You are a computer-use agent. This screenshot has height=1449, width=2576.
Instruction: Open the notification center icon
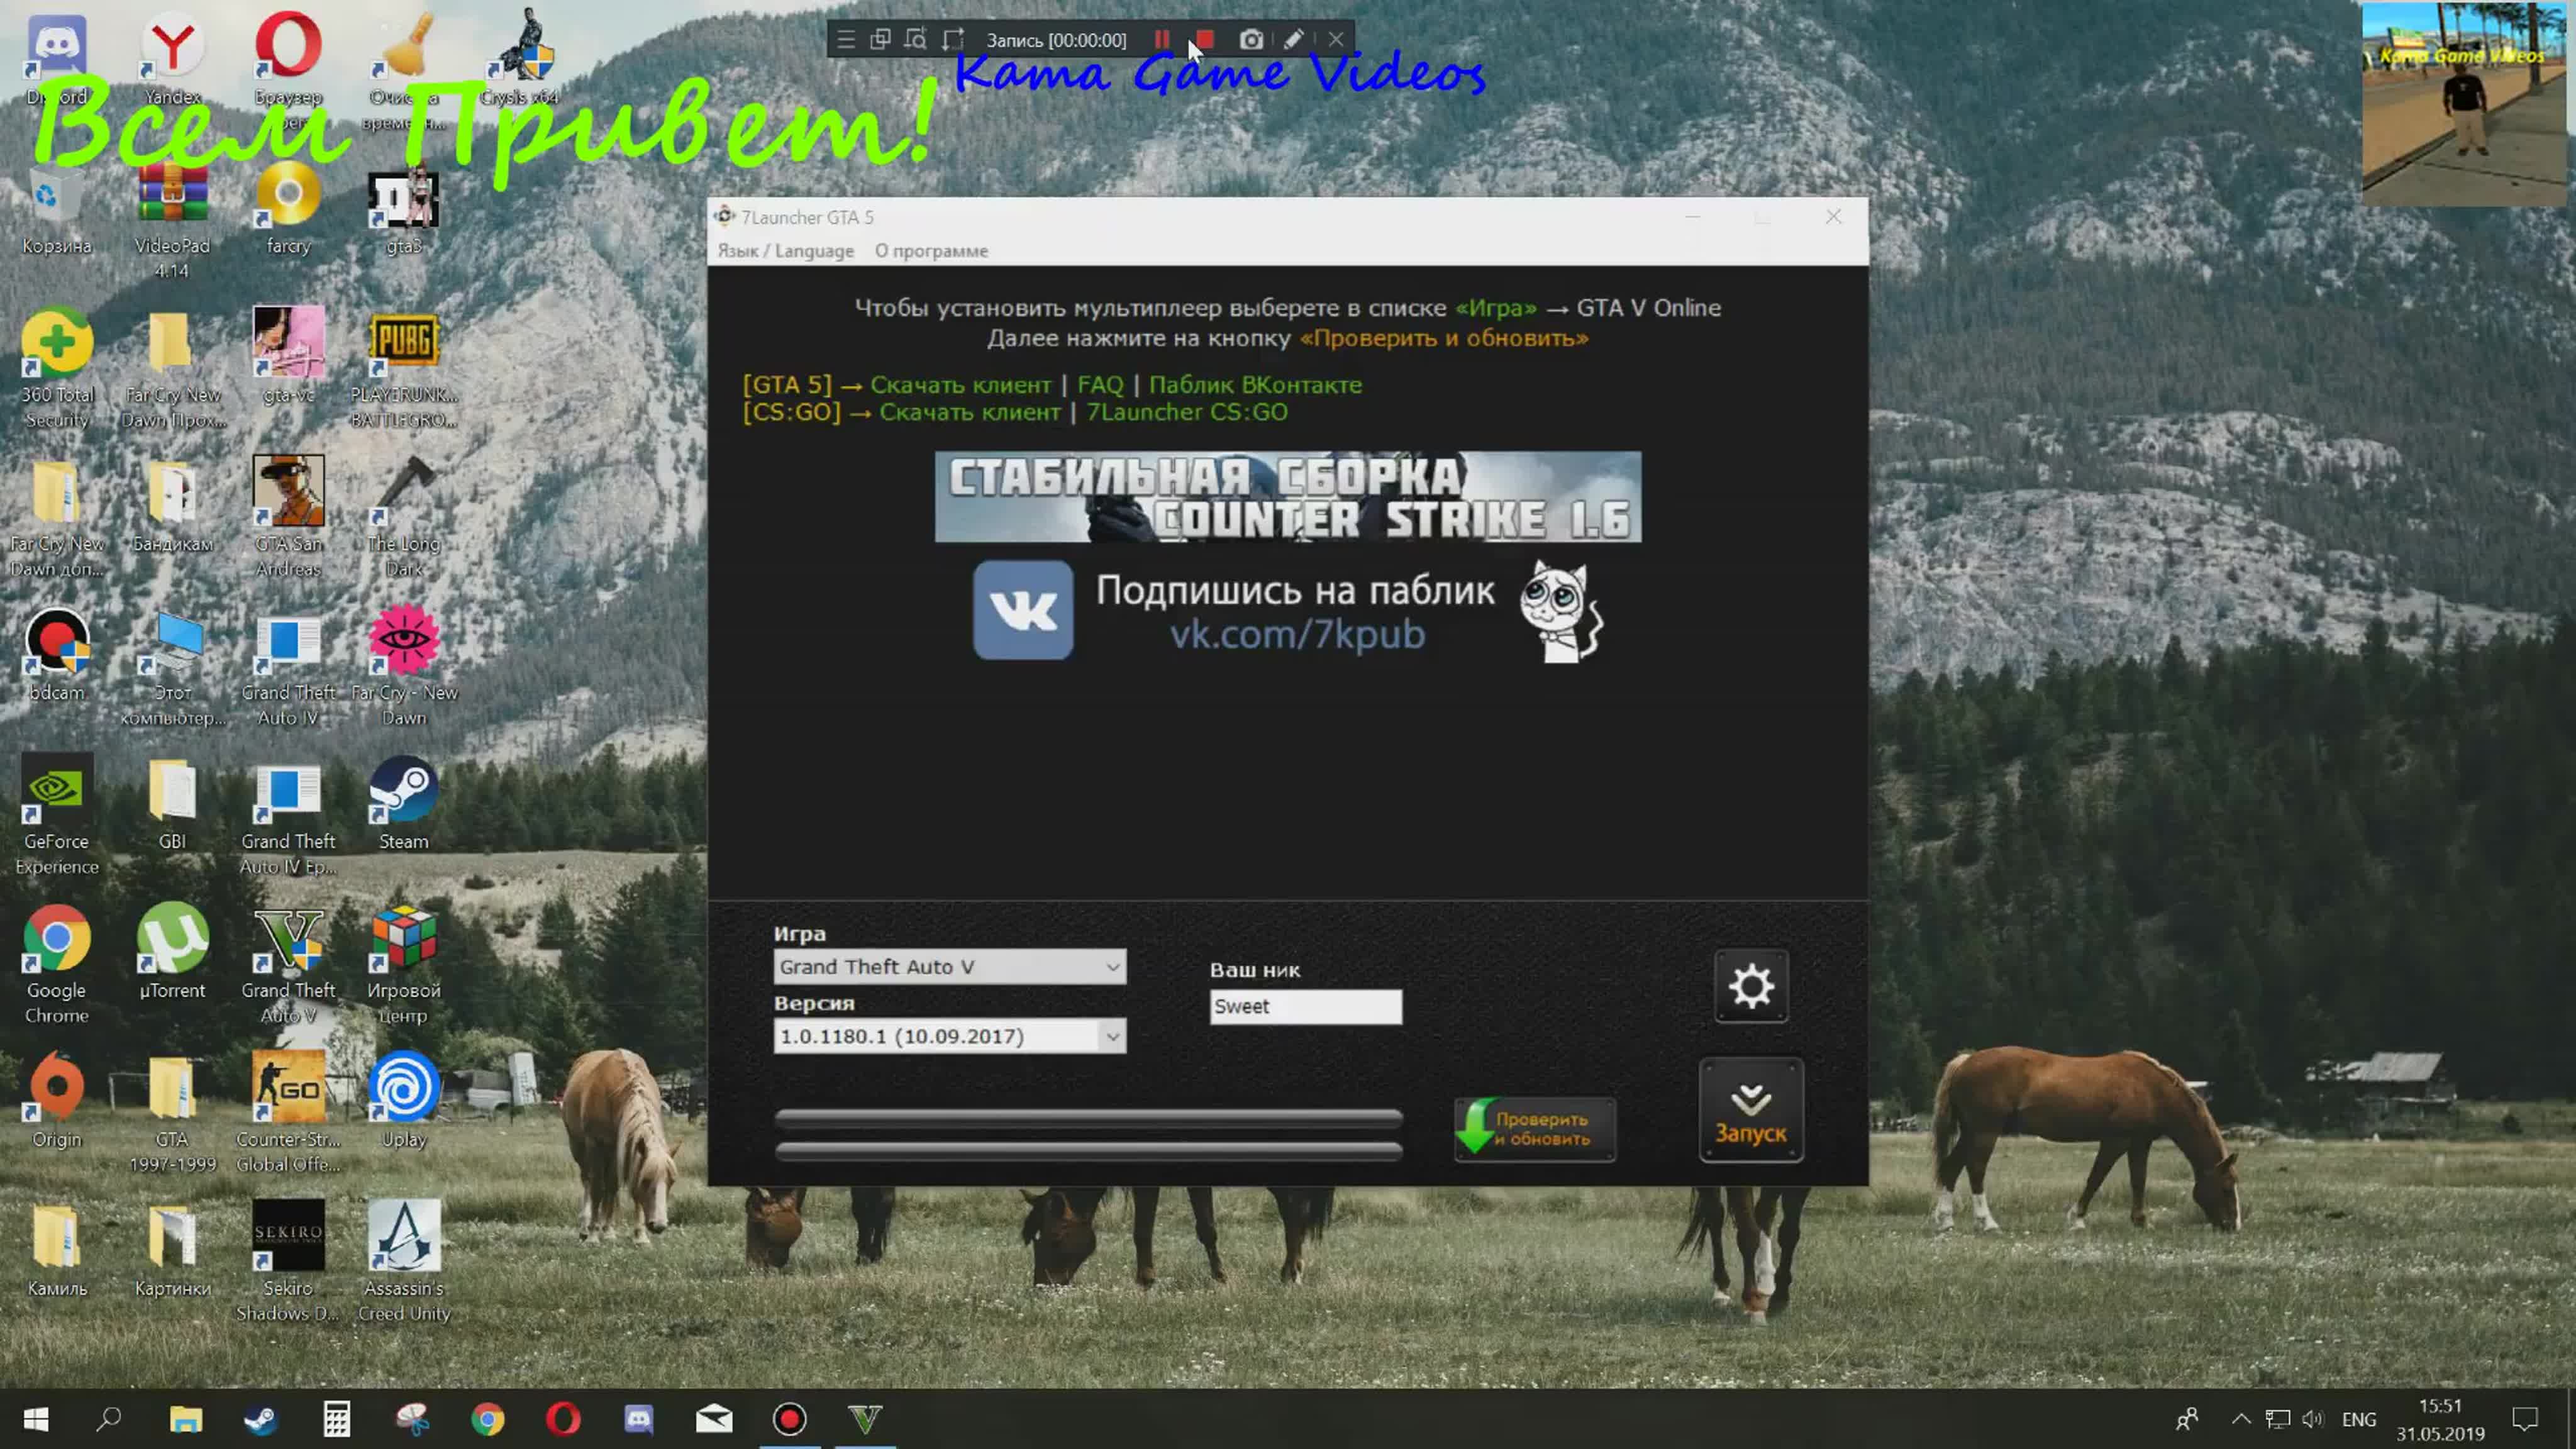tap(2525, 1419)
